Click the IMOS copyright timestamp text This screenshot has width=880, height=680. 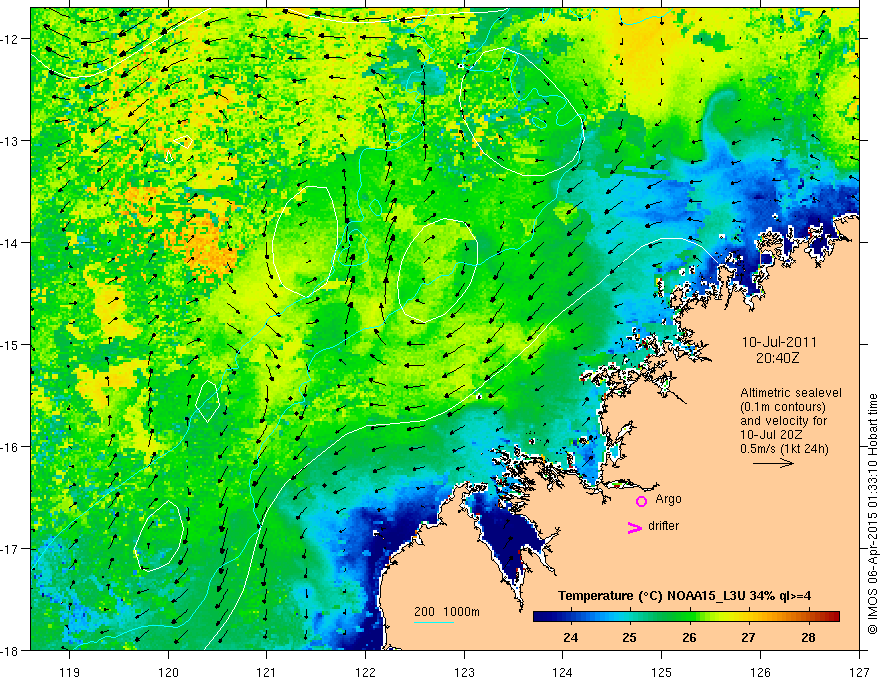click(872, 514)
